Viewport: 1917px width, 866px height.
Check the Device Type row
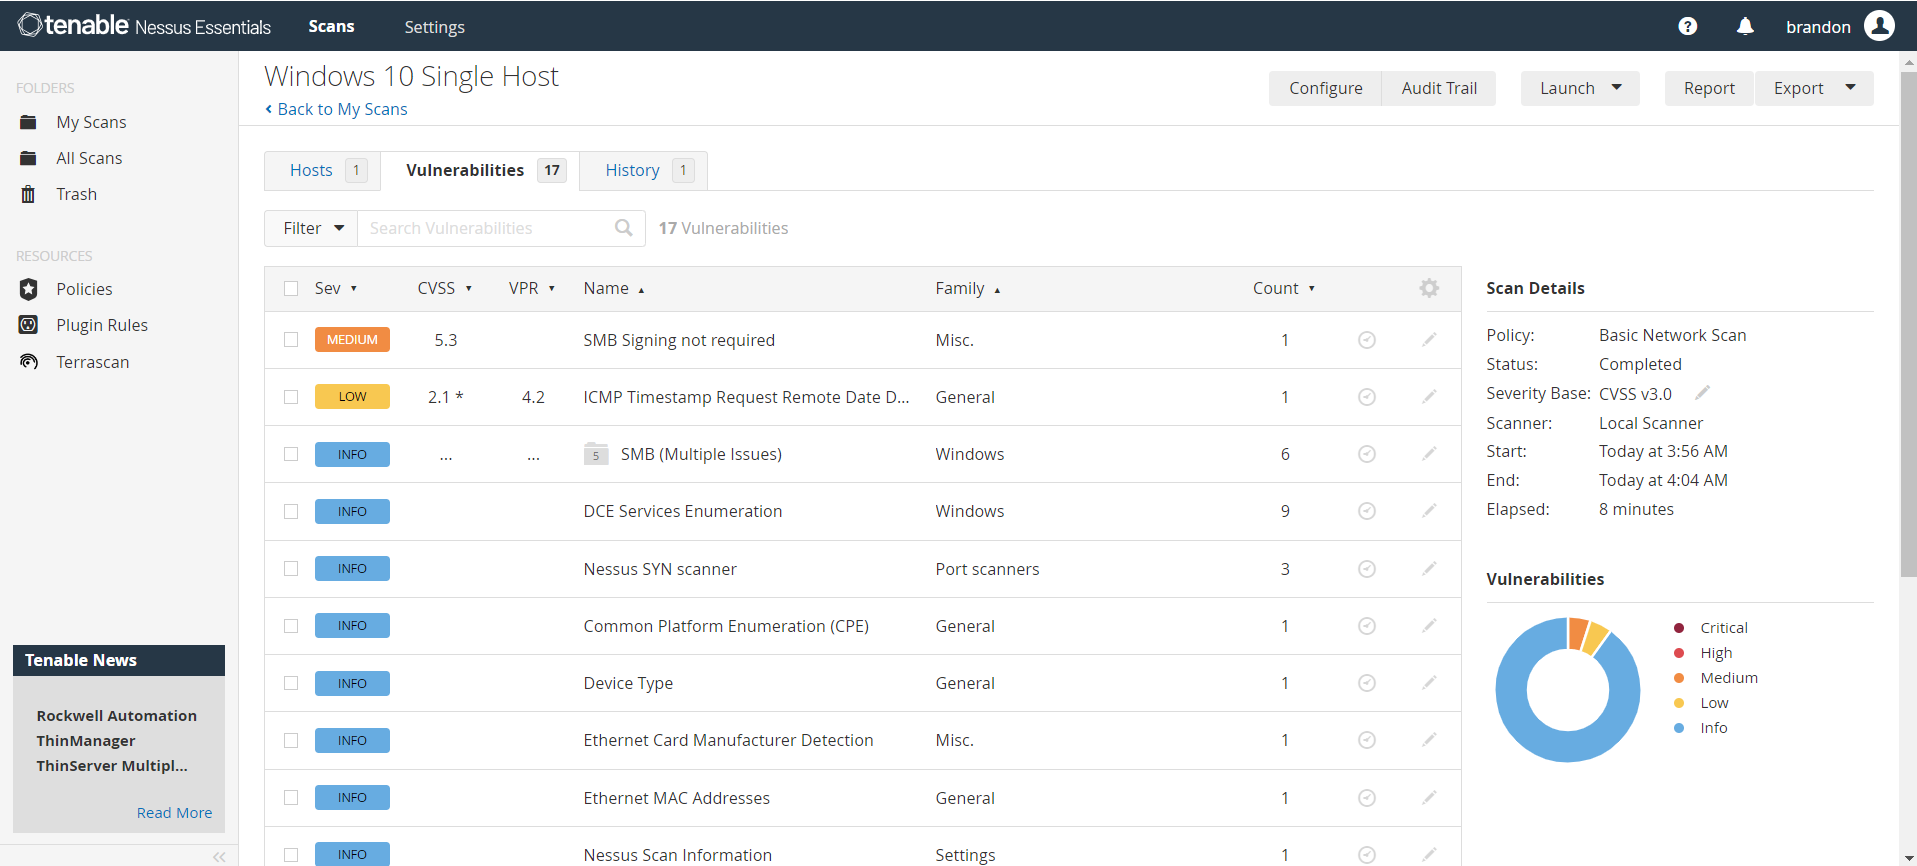coord(291,683)
